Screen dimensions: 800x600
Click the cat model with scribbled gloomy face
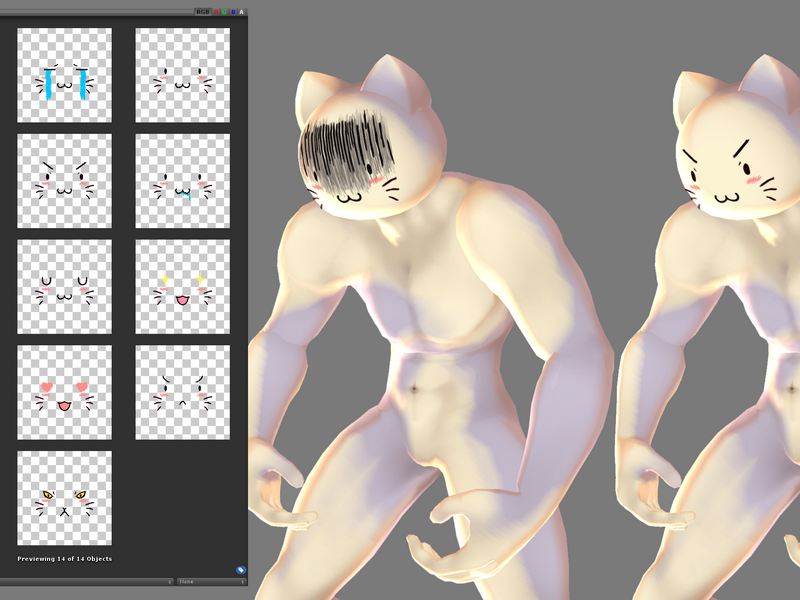(x=429, y=327)
